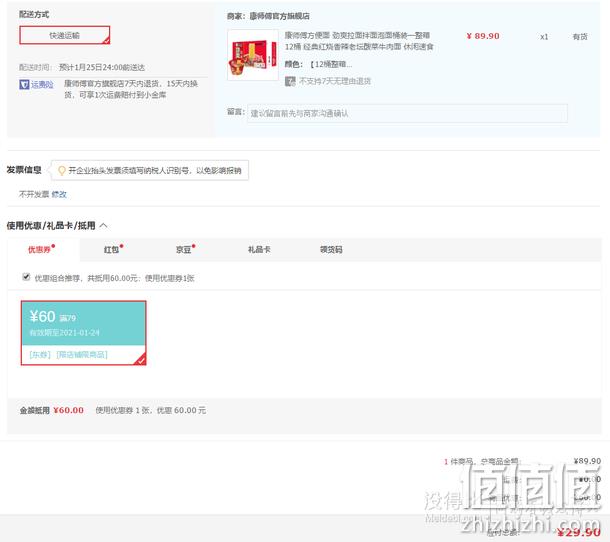Image resolution: width=610 pixels, height=542 pixels.
Task: Toggle the ¥60 满79 coupon card
Action: [x=84, y=333]
